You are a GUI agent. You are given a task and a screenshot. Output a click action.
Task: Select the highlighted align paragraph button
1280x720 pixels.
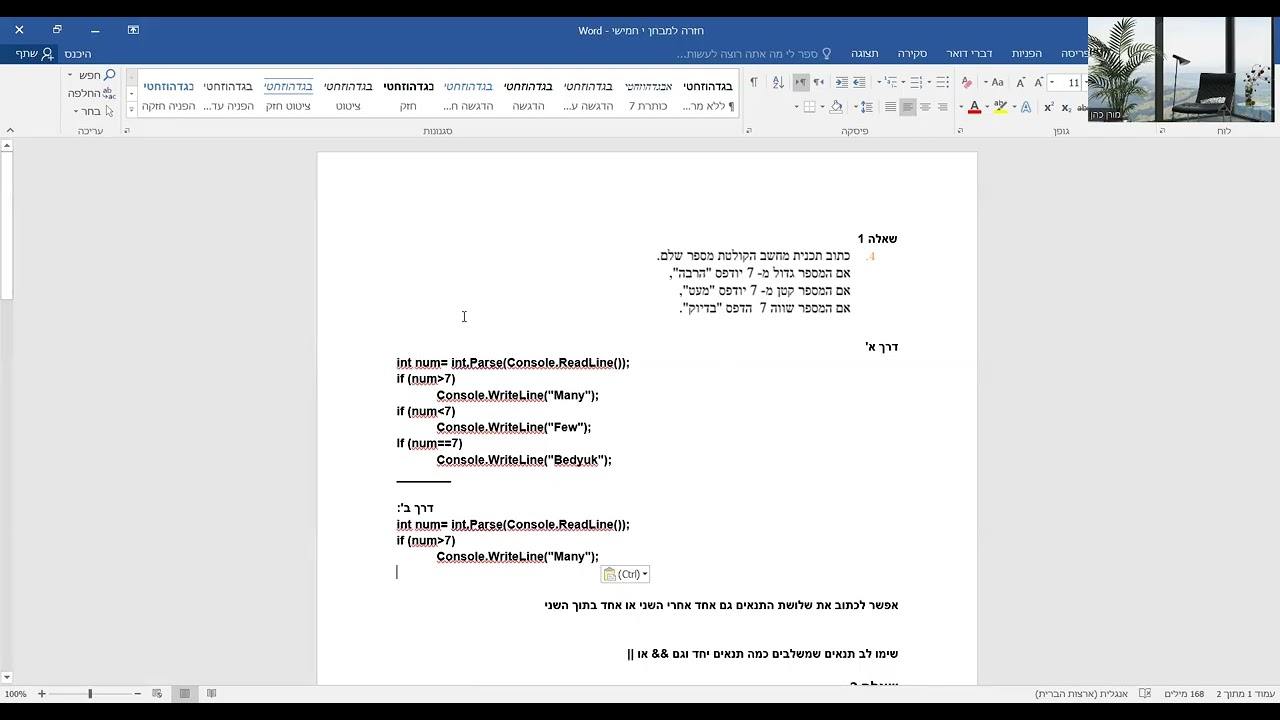click(x=908, y=107)
